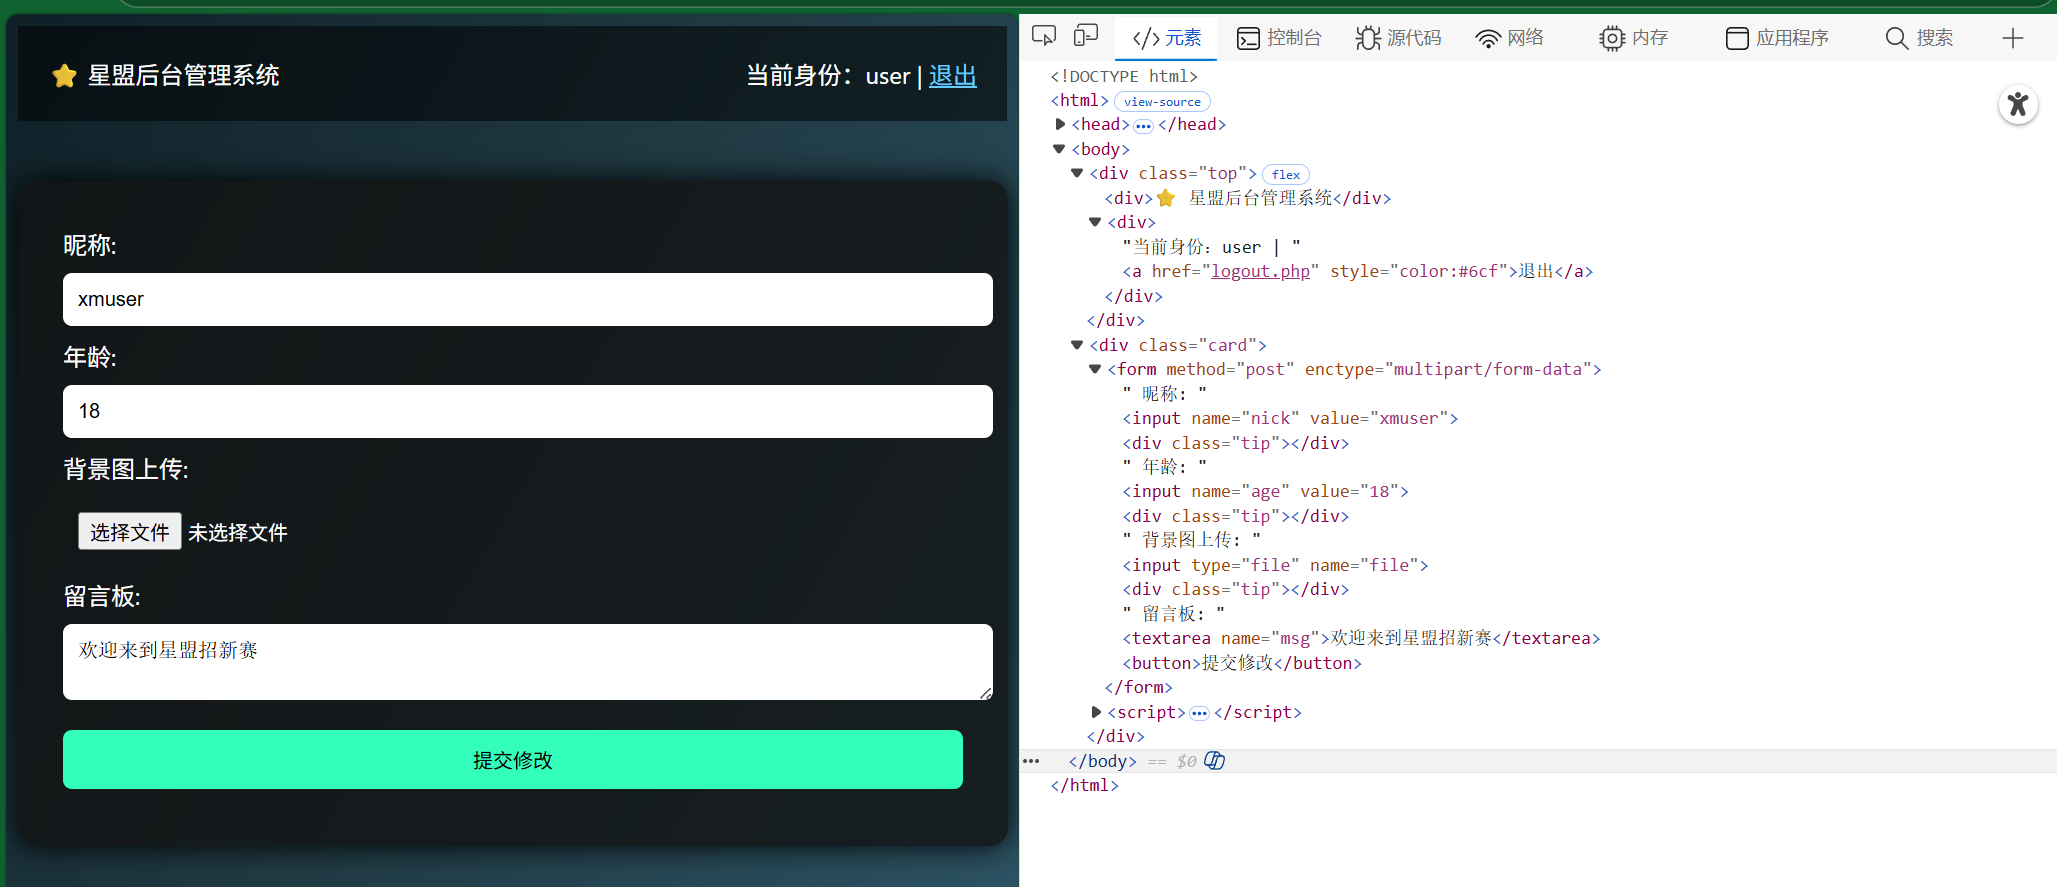Click the inspect element picker icon

click(1043, 37)
